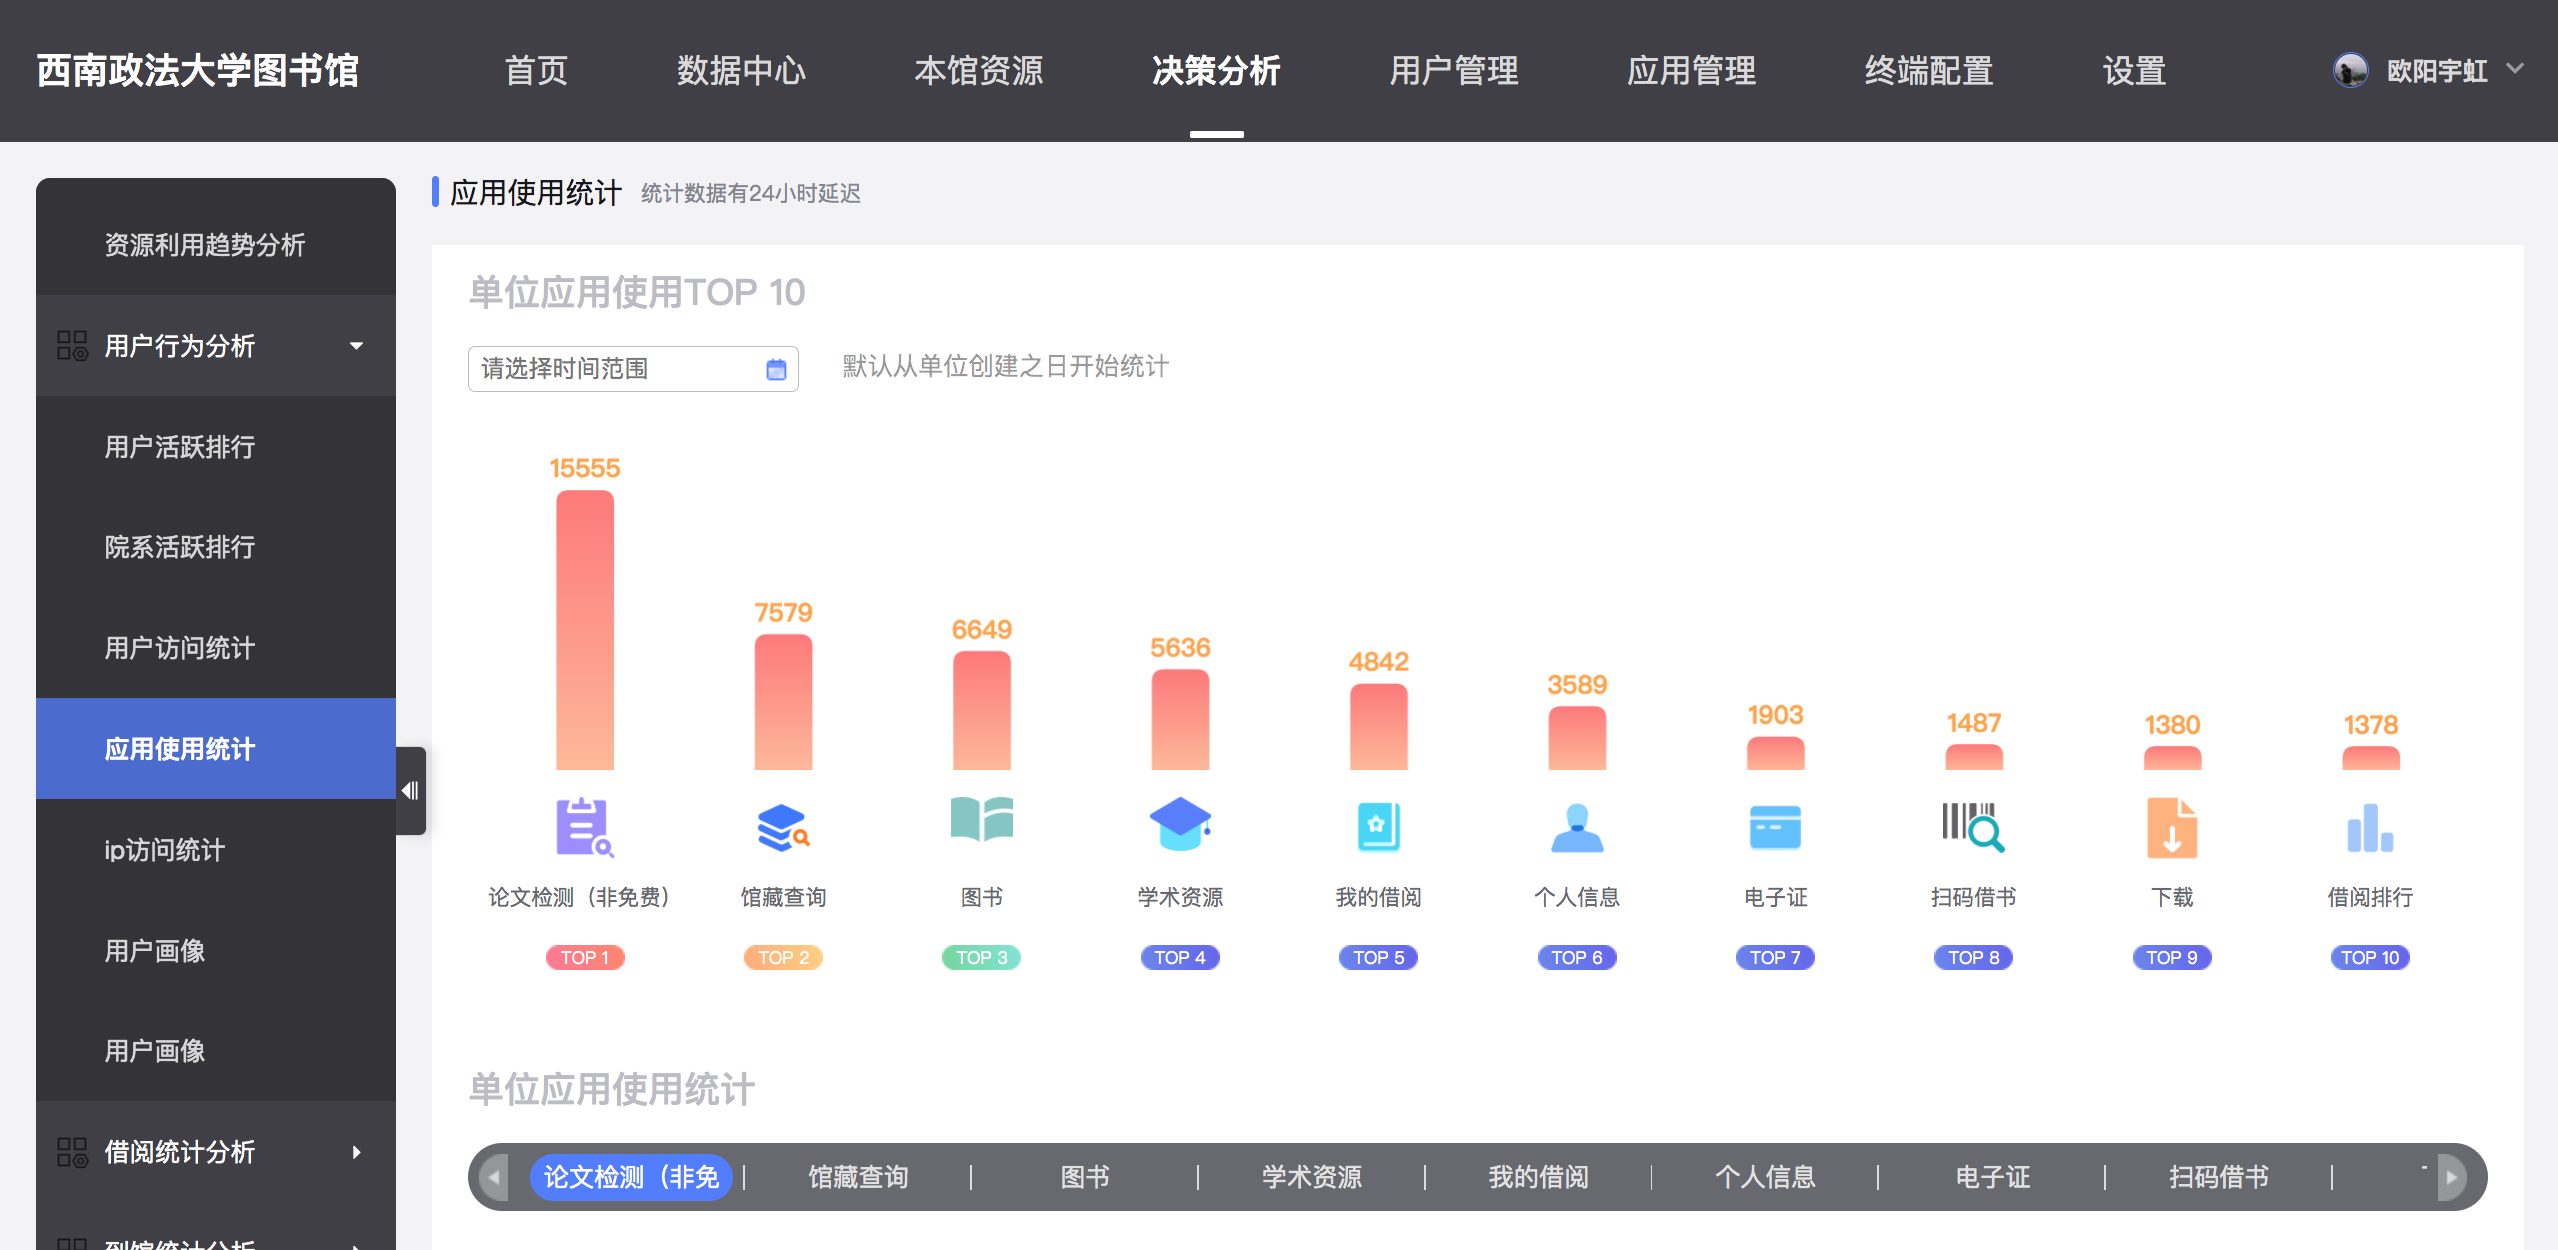This screenshot has height=1250, width=2558.
Task: Go to ip访问统计 in the sidebar
Action: click(165, 850)
